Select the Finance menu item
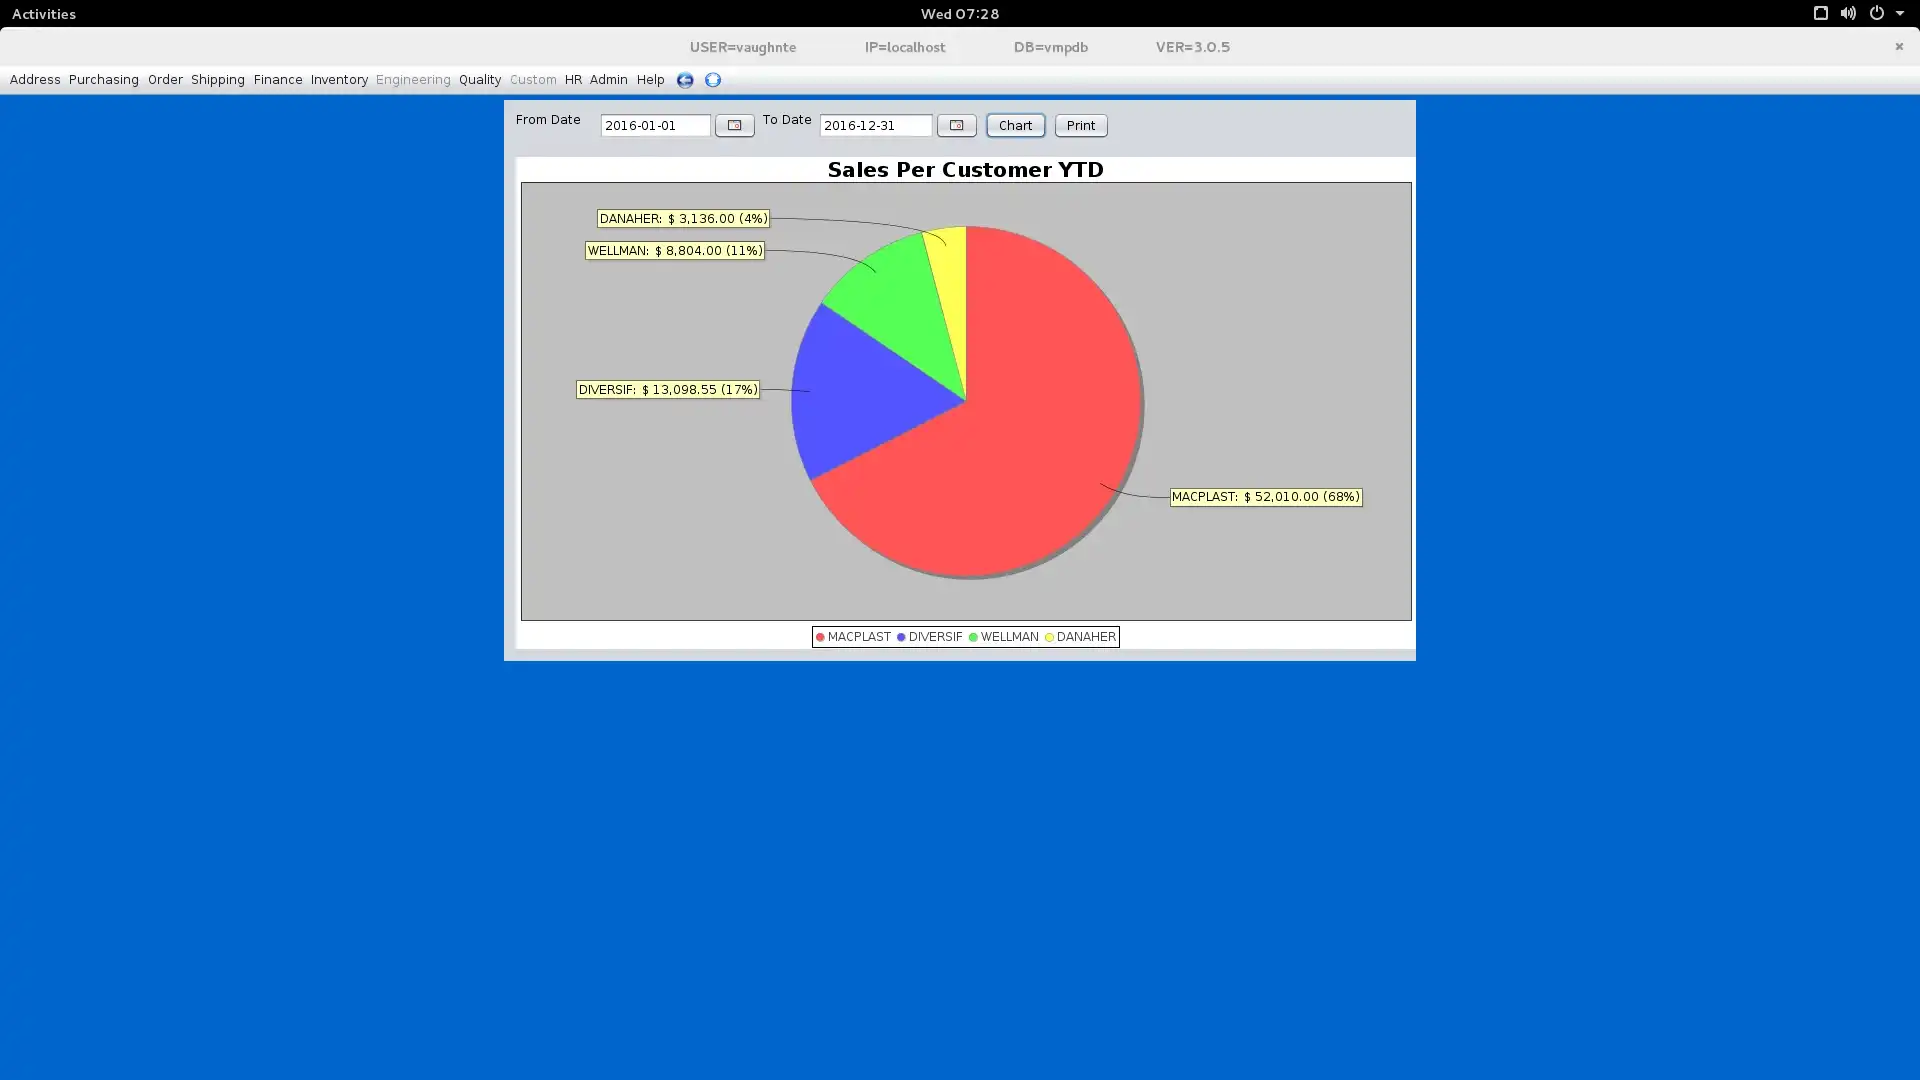This screenshot has width=1920, height=1080. click(277, 79)
